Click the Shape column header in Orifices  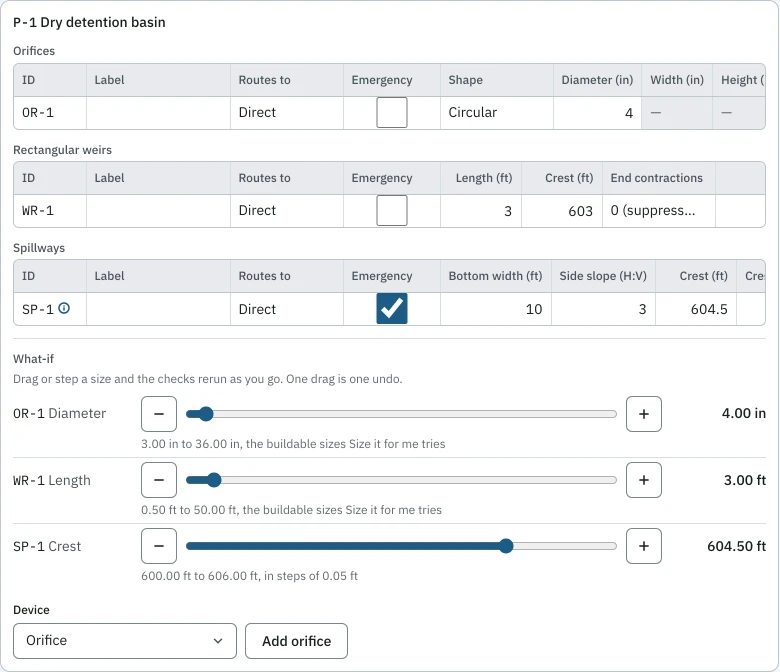coord(497,80)
